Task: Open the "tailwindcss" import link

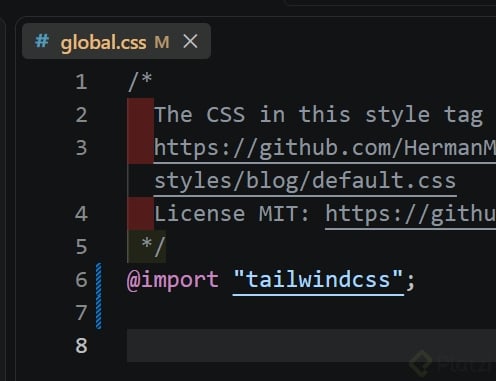Action: pyautogui.click(x=318, y=280)
